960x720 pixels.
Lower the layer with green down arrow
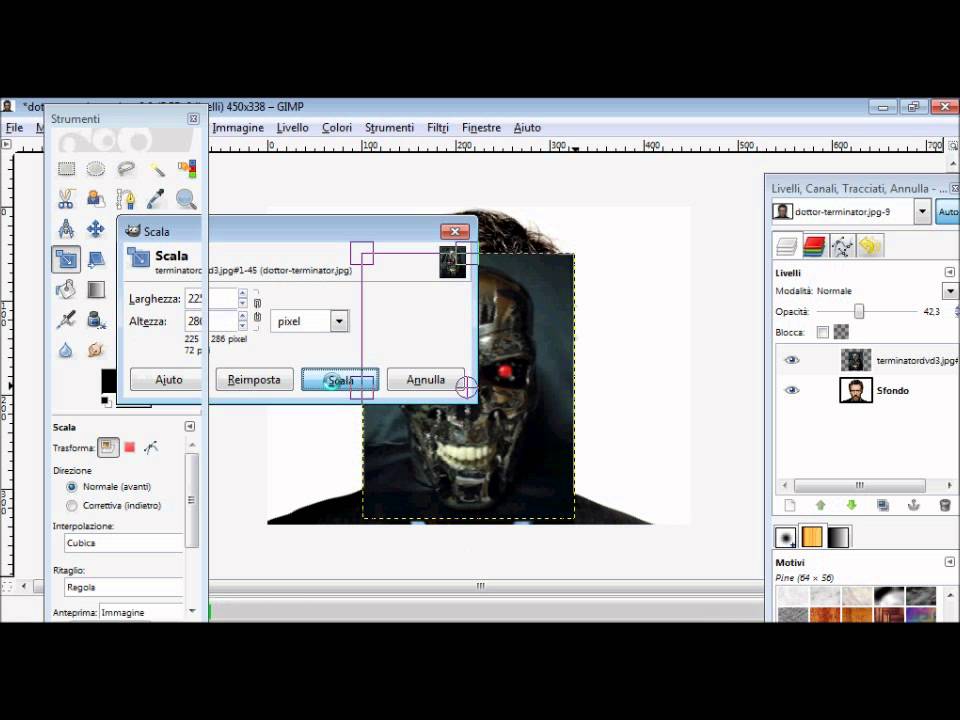(852, 505)
